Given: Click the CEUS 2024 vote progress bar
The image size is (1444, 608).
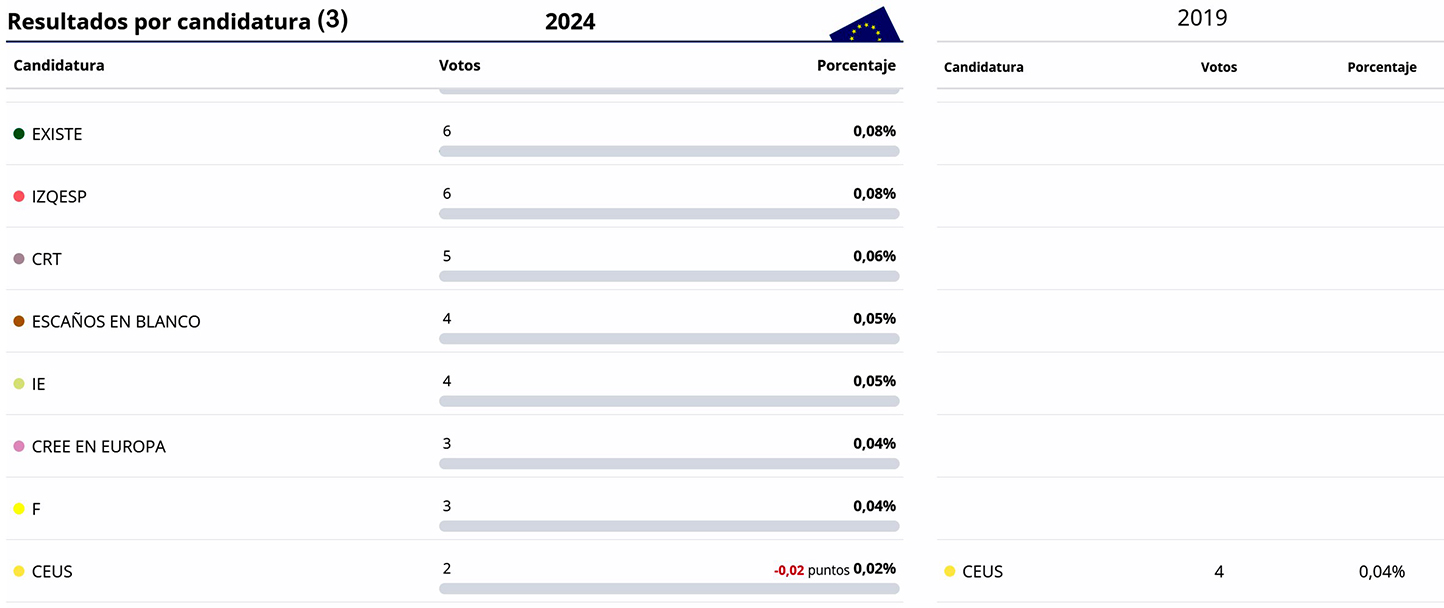Looking at the screenshot, I should [669, 589].
